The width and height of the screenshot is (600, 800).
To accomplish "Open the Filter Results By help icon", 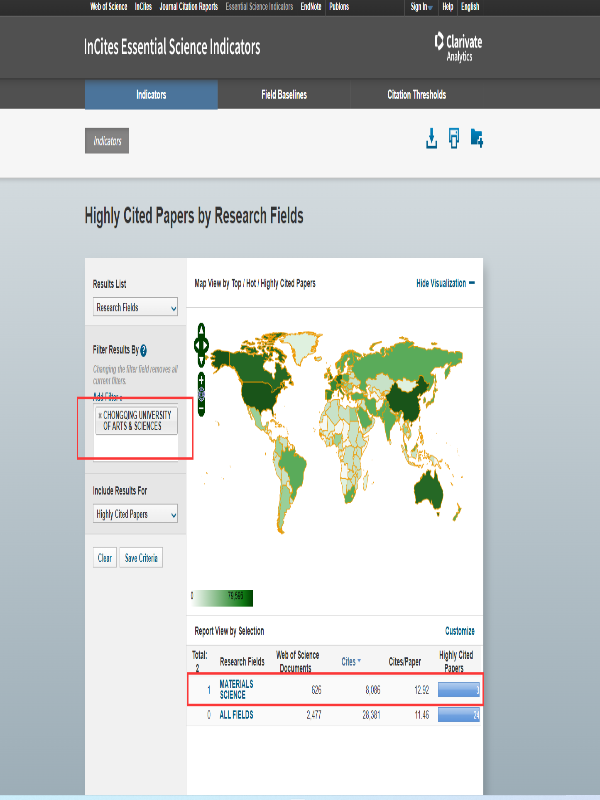I will [144, 350].
